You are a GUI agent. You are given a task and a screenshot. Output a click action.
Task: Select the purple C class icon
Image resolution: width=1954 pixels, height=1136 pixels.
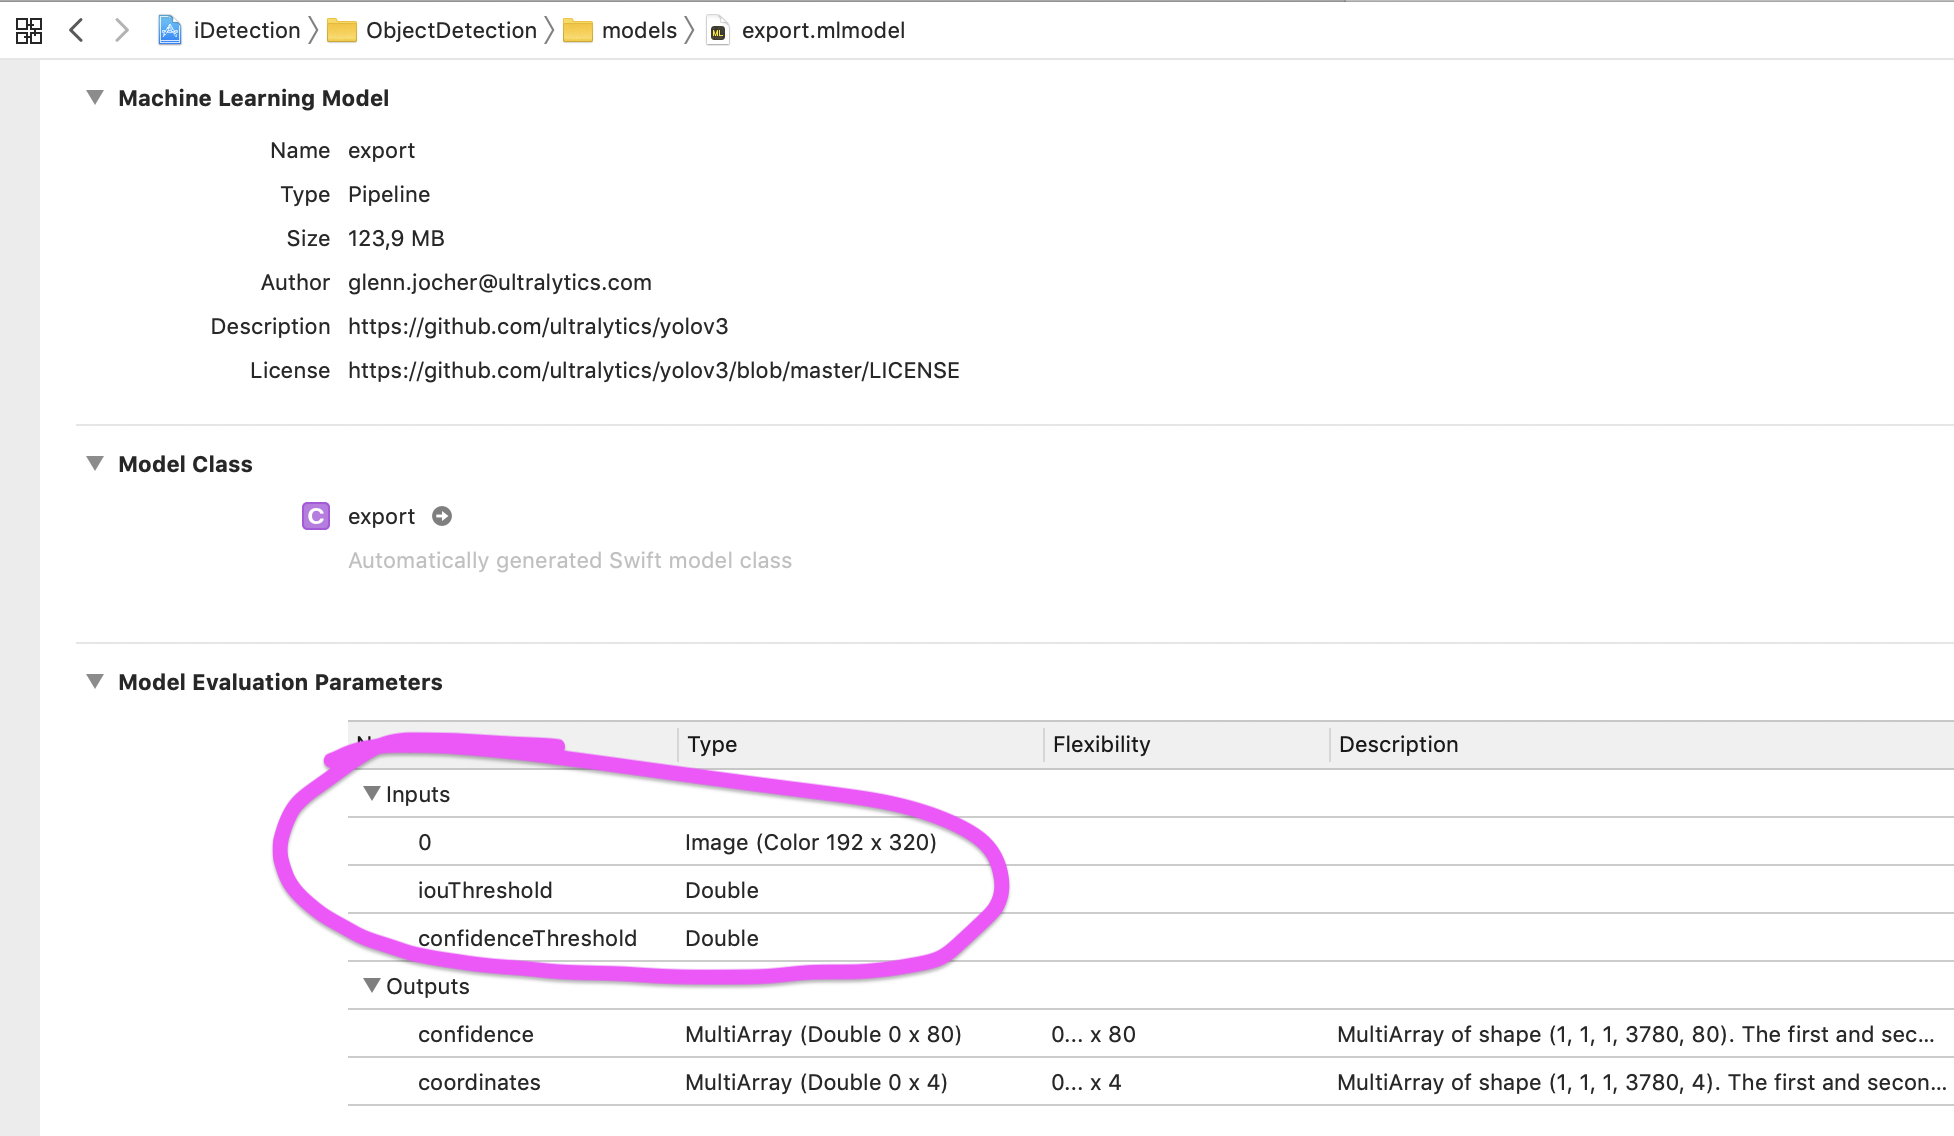click(x=315, y=516)
